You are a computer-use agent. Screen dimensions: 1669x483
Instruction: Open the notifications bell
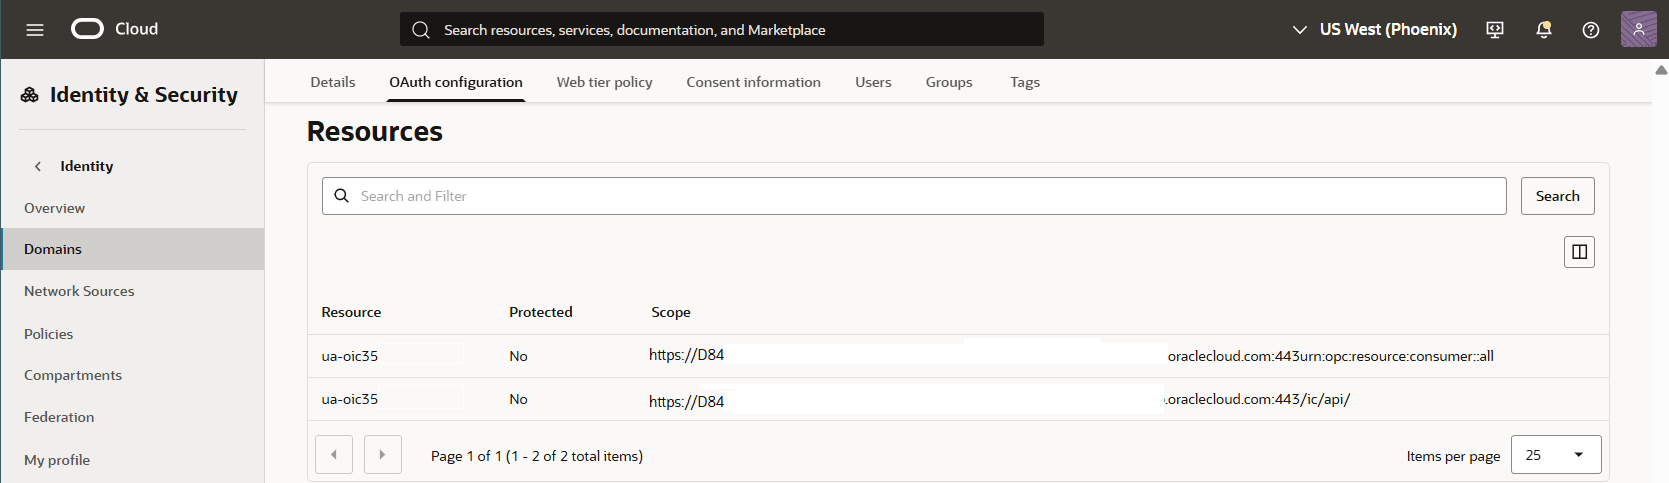(x=1544, y=30)
